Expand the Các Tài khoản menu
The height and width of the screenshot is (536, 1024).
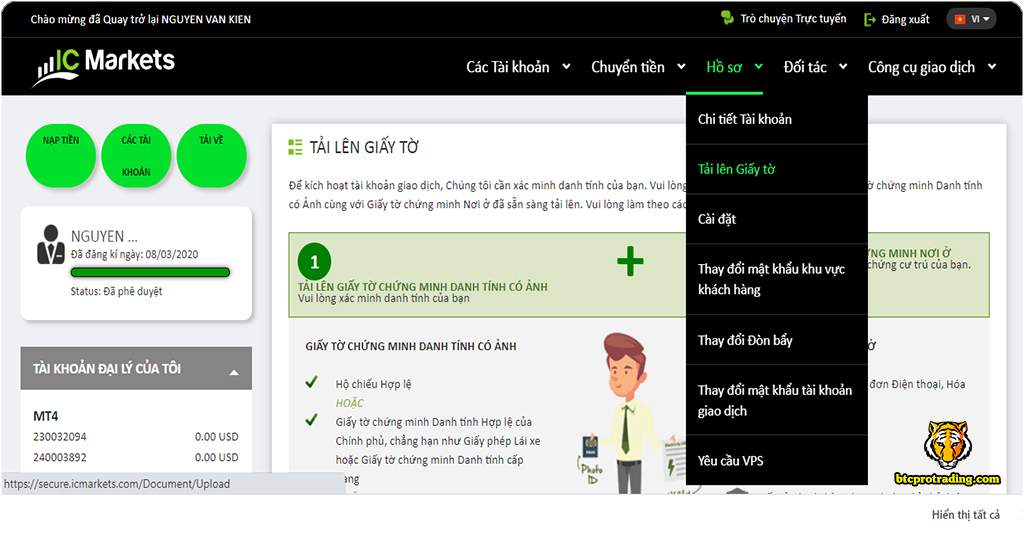point(518,67)
